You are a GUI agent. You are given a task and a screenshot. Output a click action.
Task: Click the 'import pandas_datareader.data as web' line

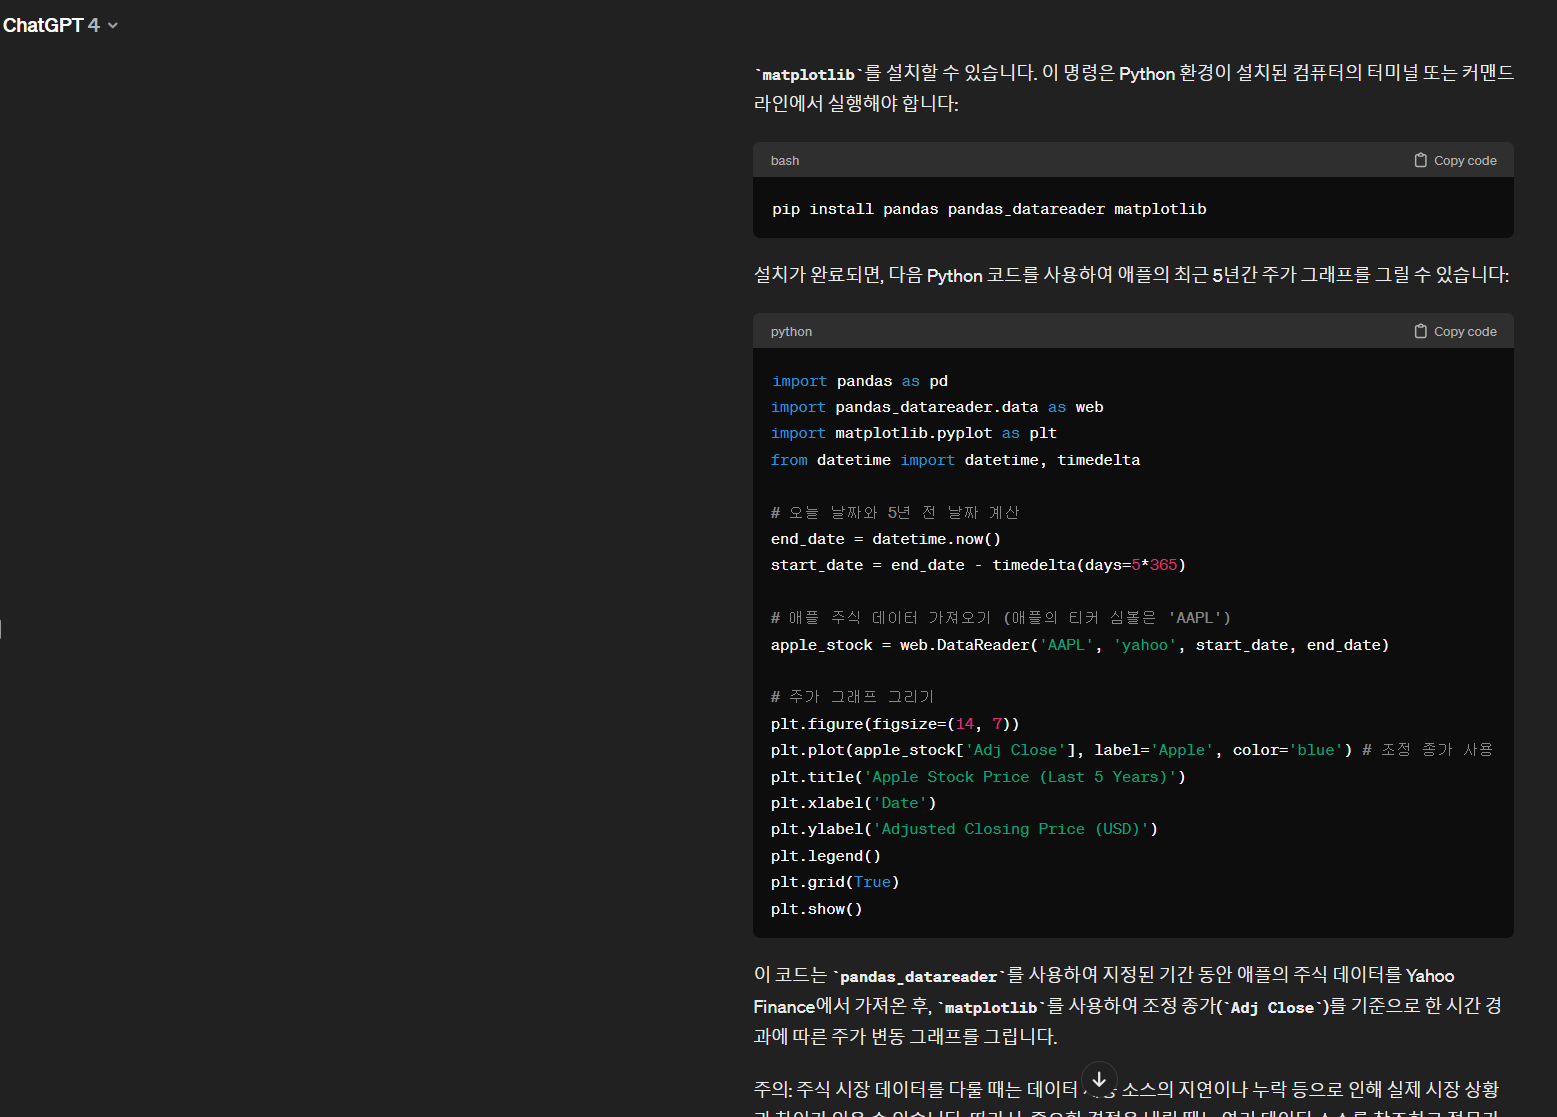pos(937,407)
